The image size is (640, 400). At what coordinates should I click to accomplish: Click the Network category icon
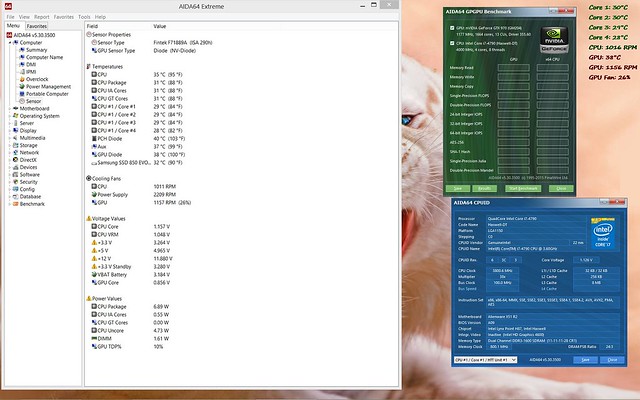[x=16, y=153]
